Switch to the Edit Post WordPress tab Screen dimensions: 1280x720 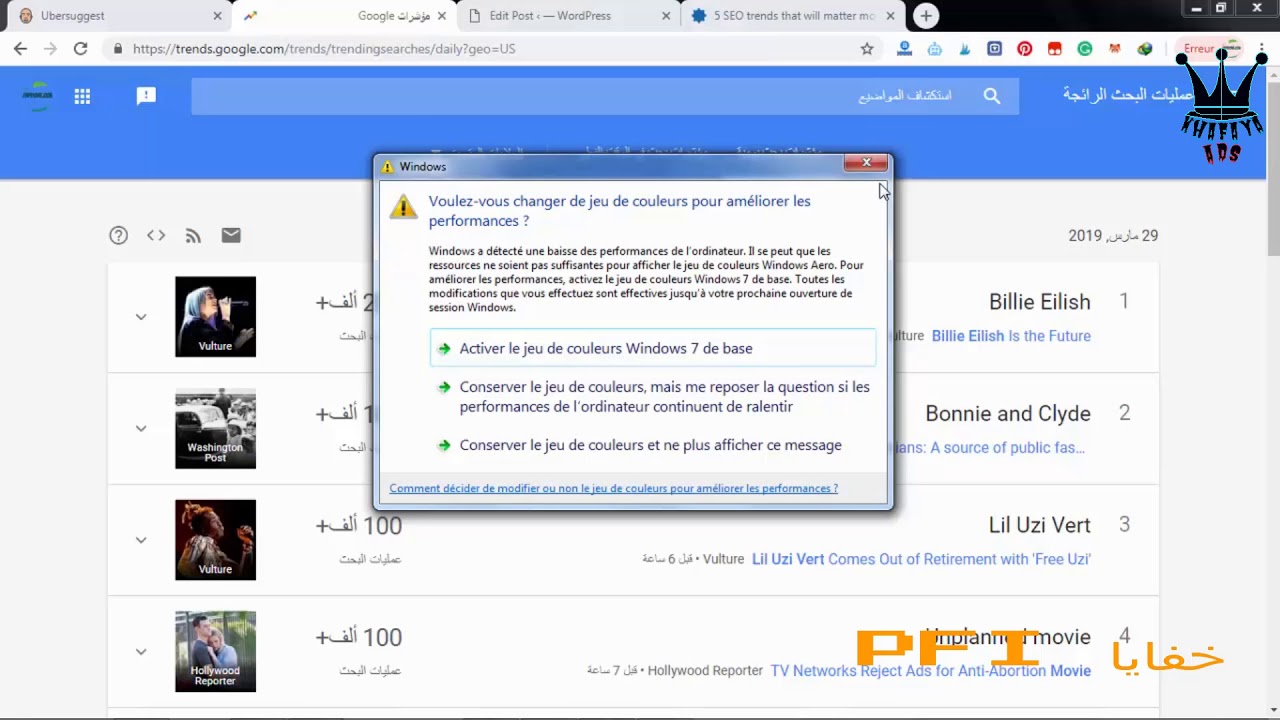[x=570, y=16]
